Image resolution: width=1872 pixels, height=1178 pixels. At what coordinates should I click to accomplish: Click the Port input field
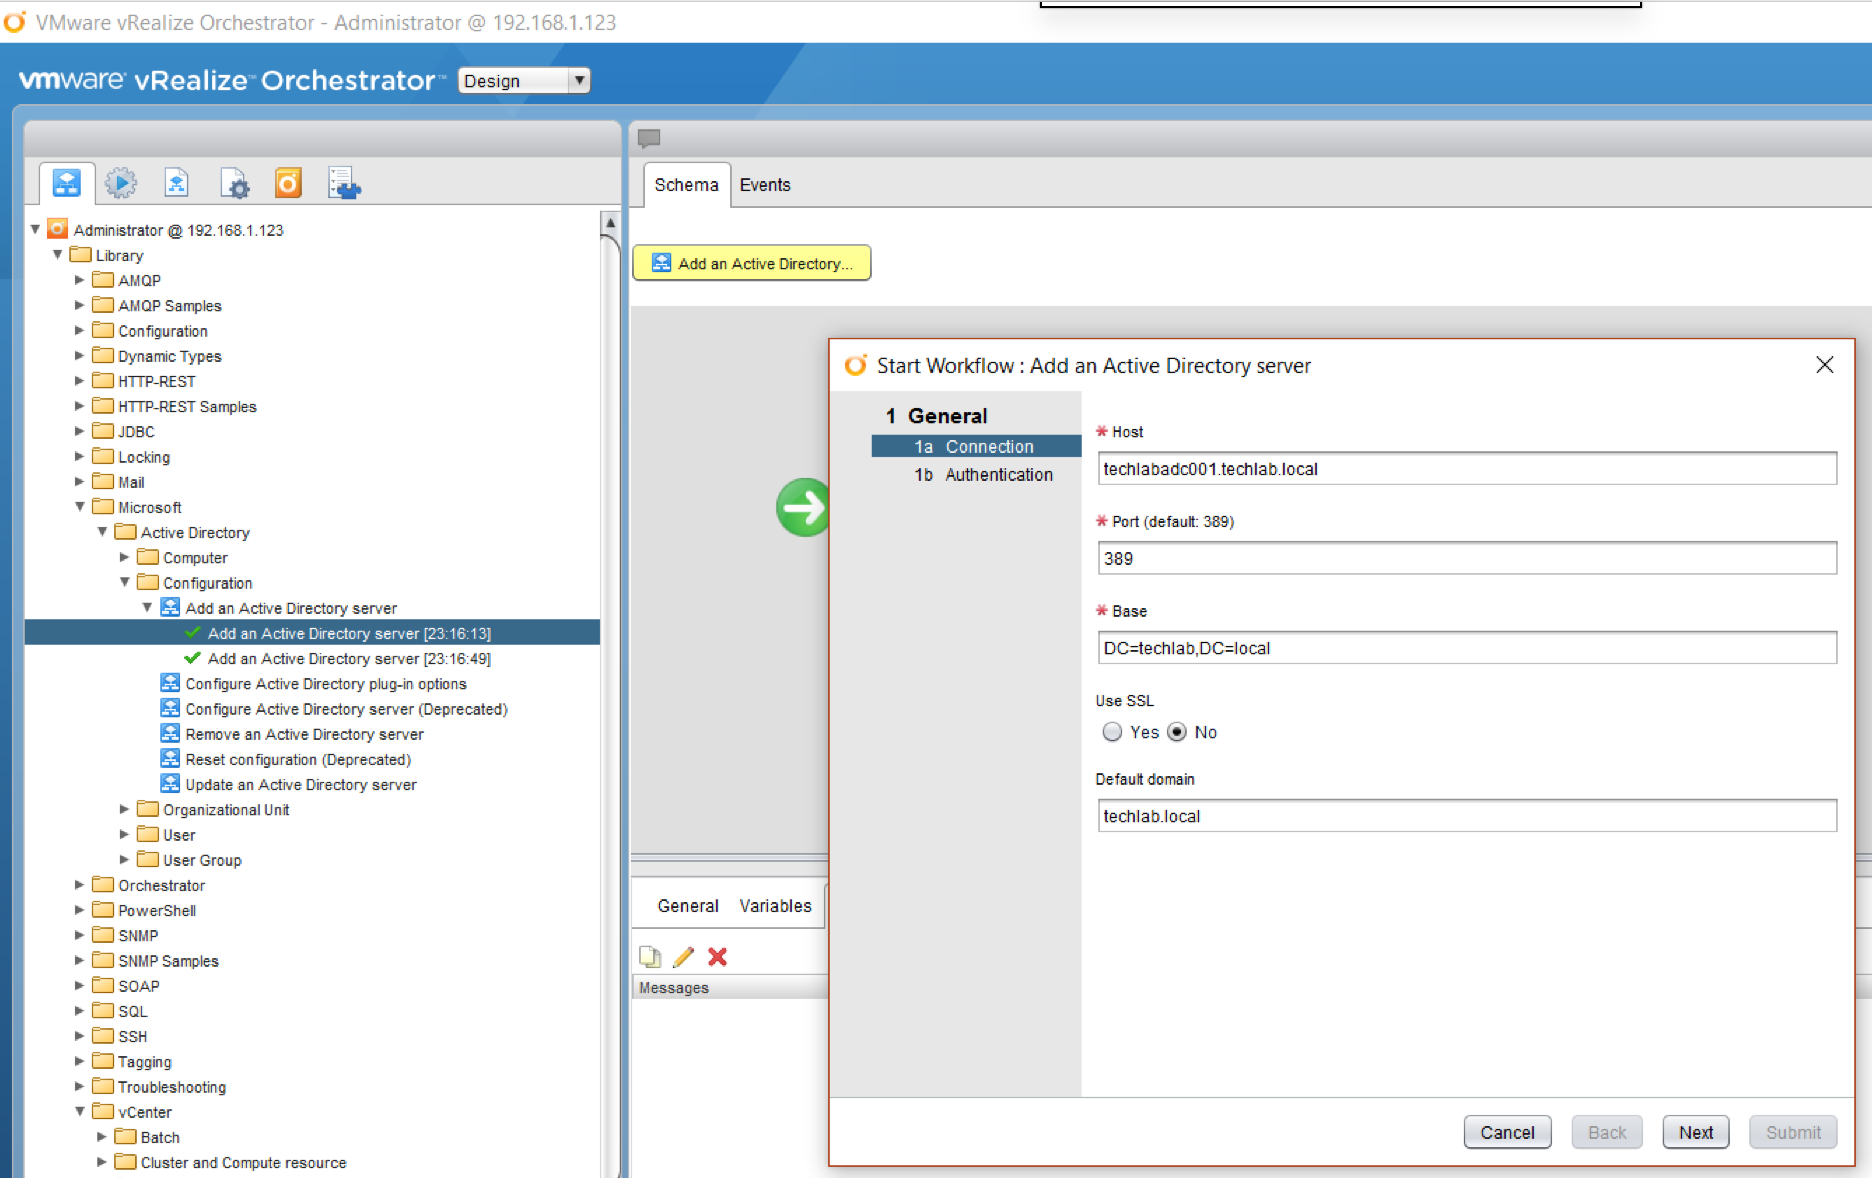point(1467,558)
